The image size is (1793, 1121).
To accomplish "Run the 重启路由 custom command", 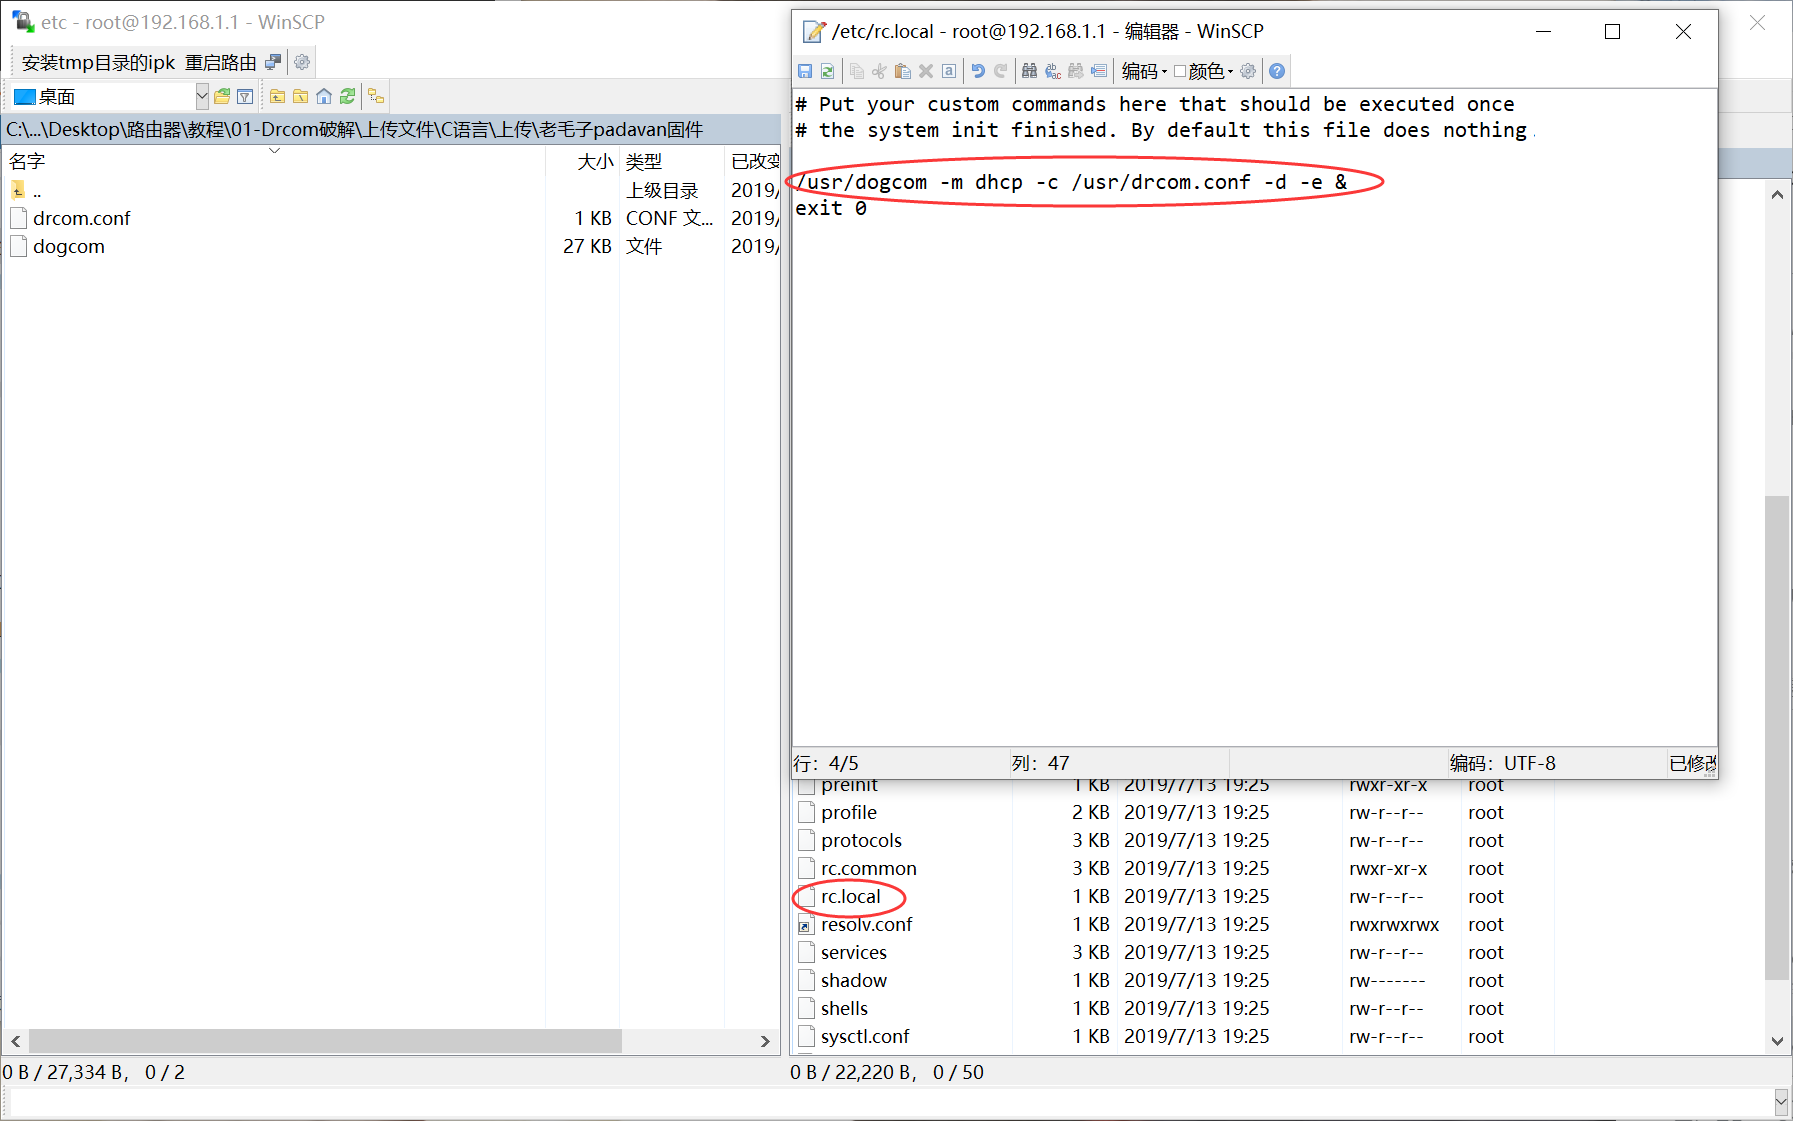I will 221,62.
